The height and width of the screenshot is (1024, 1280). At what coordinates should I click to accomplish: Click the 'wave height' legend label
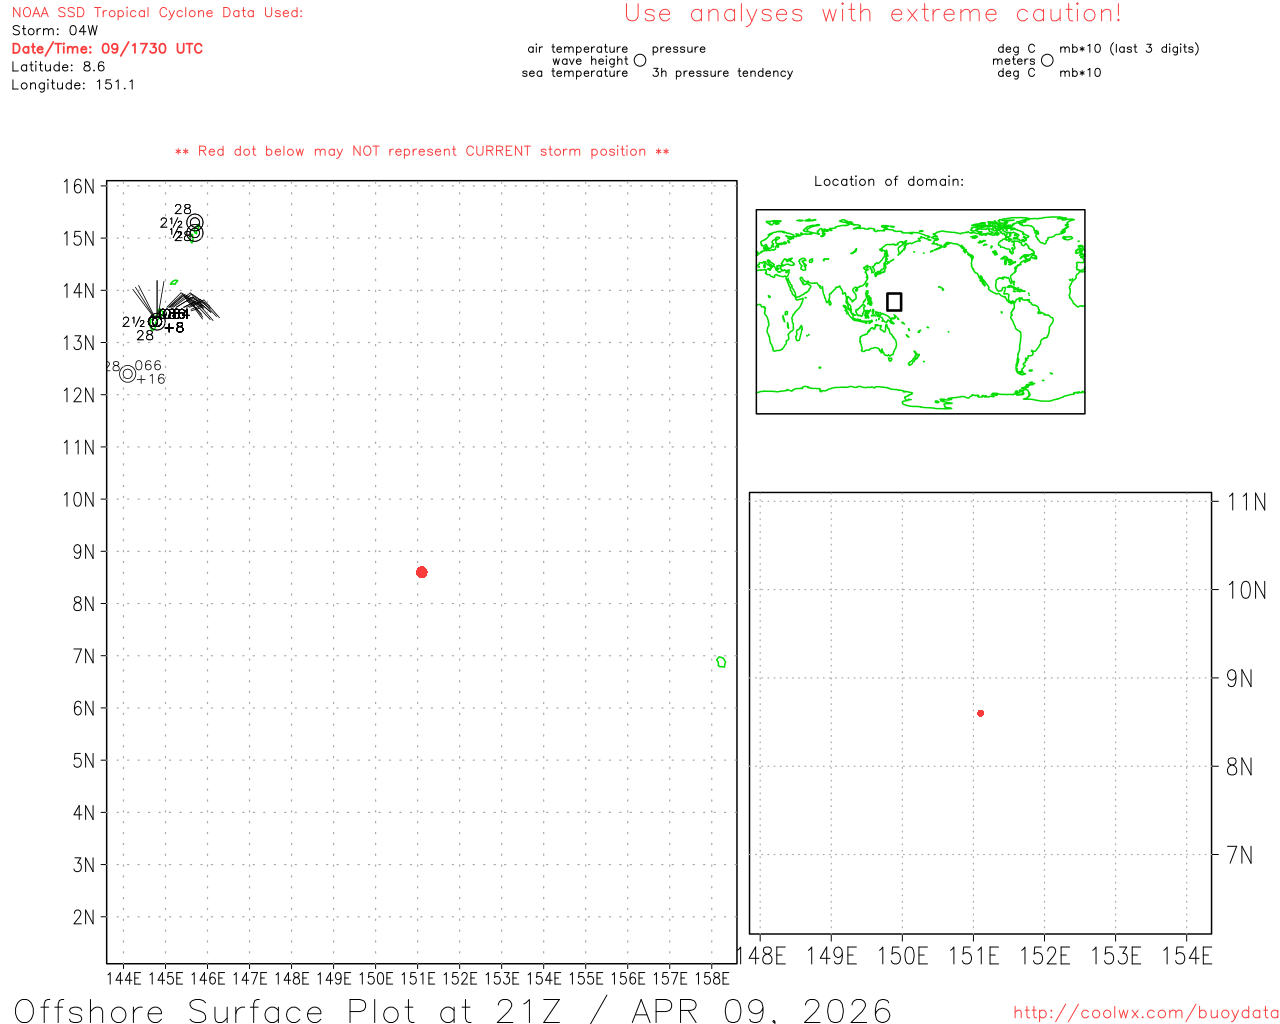590,61
